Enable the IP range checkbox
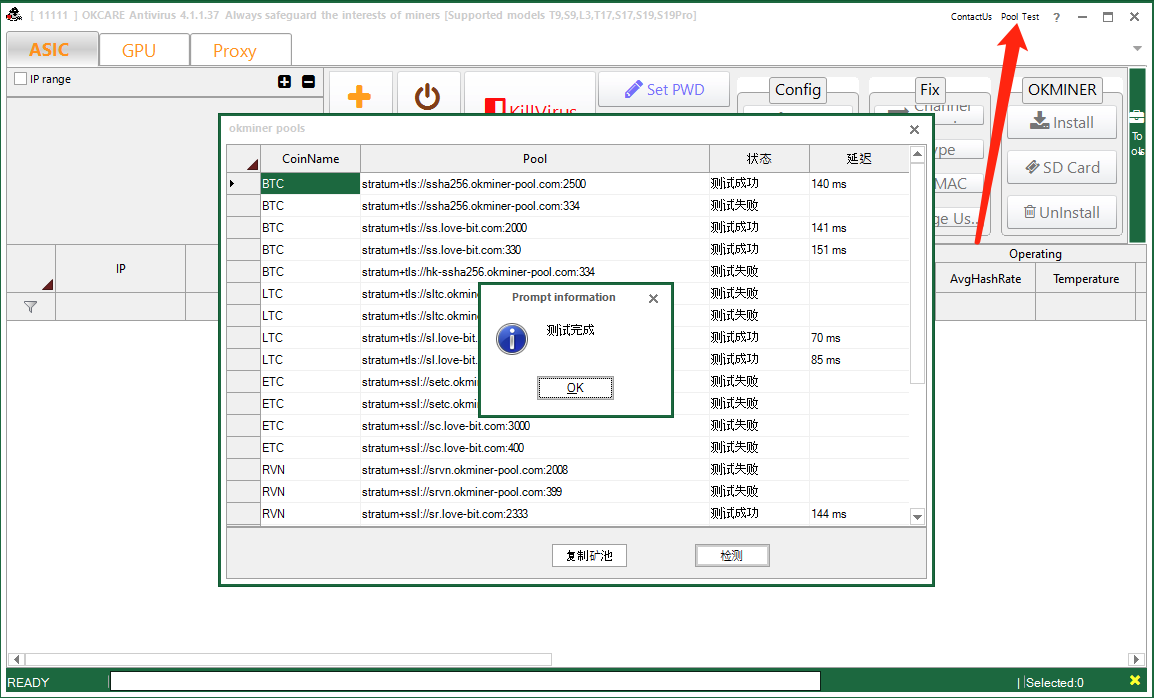Image resolution: width=1154 pixels, height=698 pixels. click(x=18, y=79)
